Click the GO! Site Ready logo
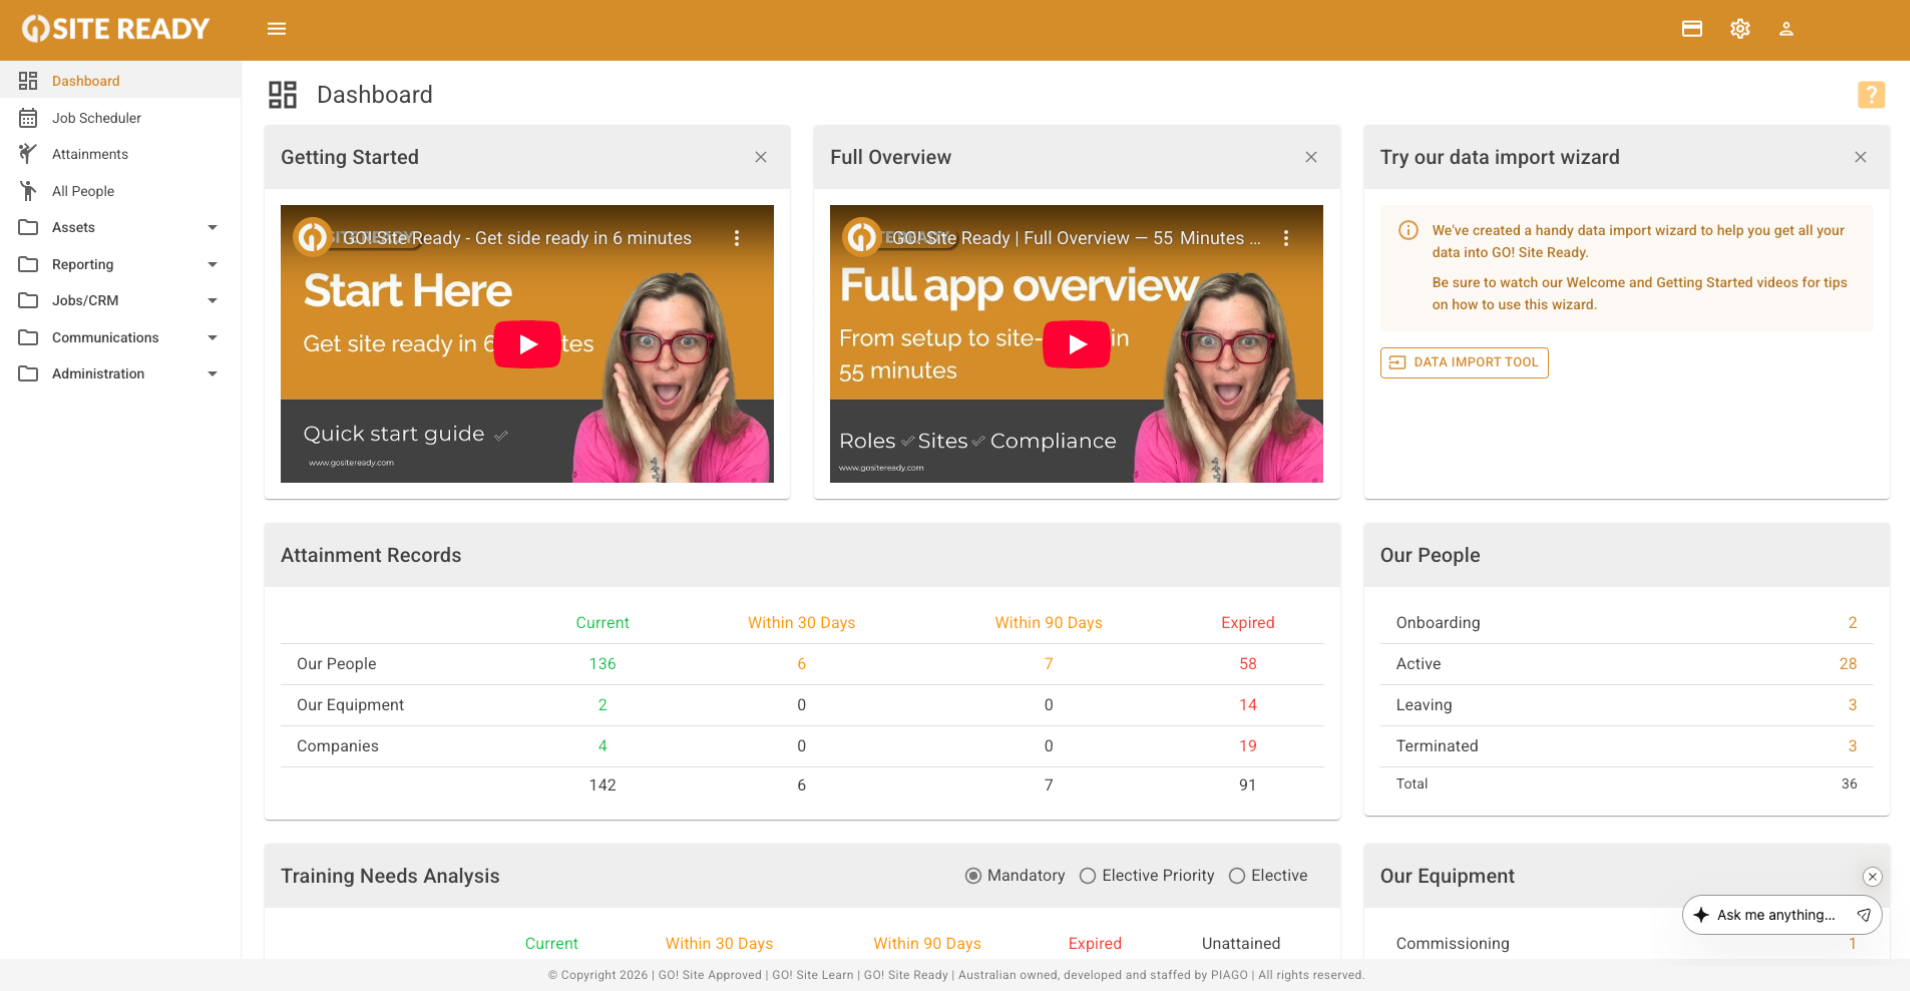This screenshot has height=991, width=1910. 115,29
